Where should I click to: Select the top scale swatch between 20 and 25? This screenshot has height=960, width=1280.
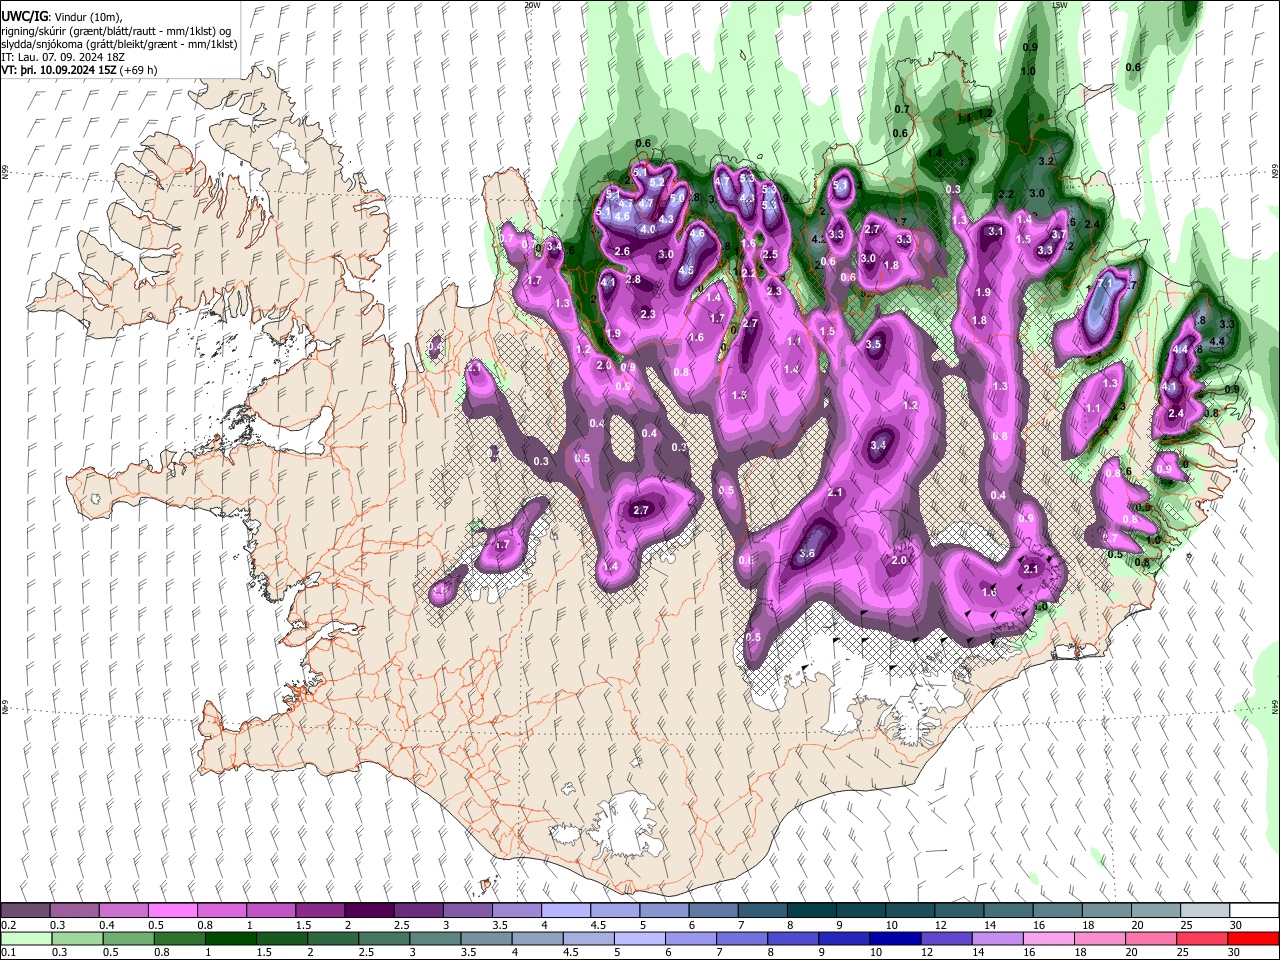click(1156, 911)
